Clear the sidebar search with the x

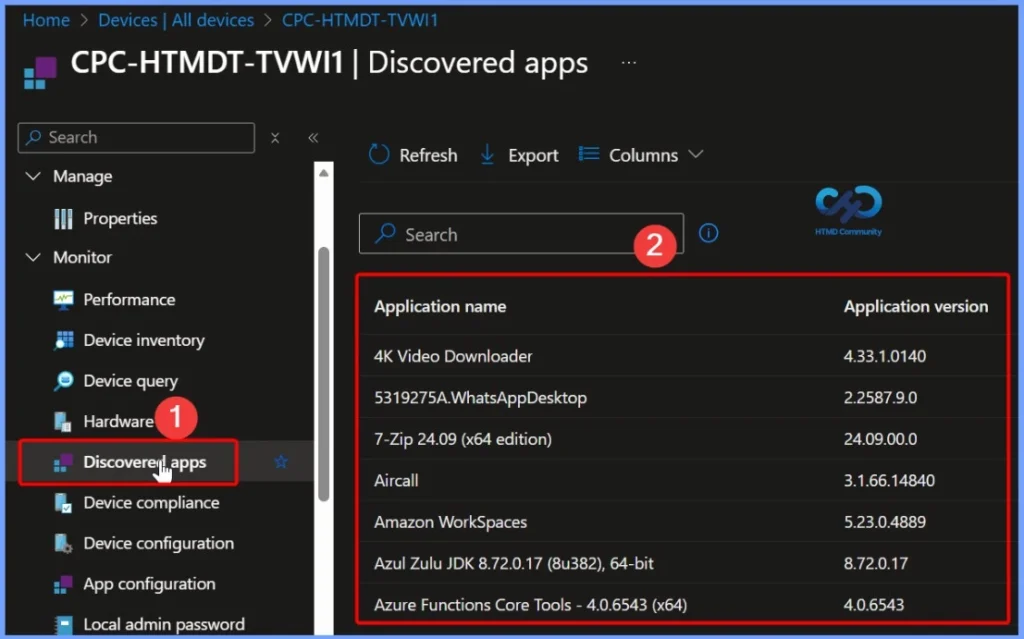click(275, 137)
